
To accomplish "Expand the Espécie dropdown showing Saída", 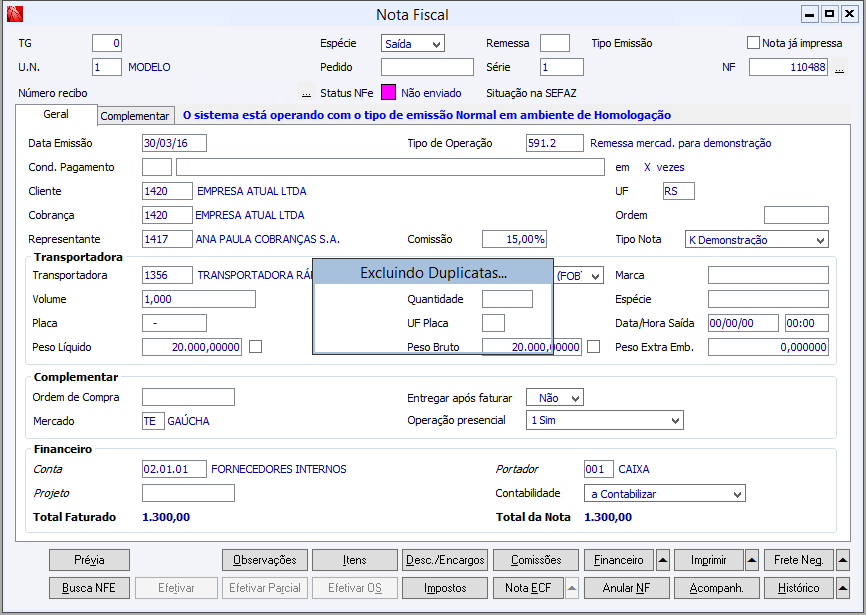I will (436, 44).
